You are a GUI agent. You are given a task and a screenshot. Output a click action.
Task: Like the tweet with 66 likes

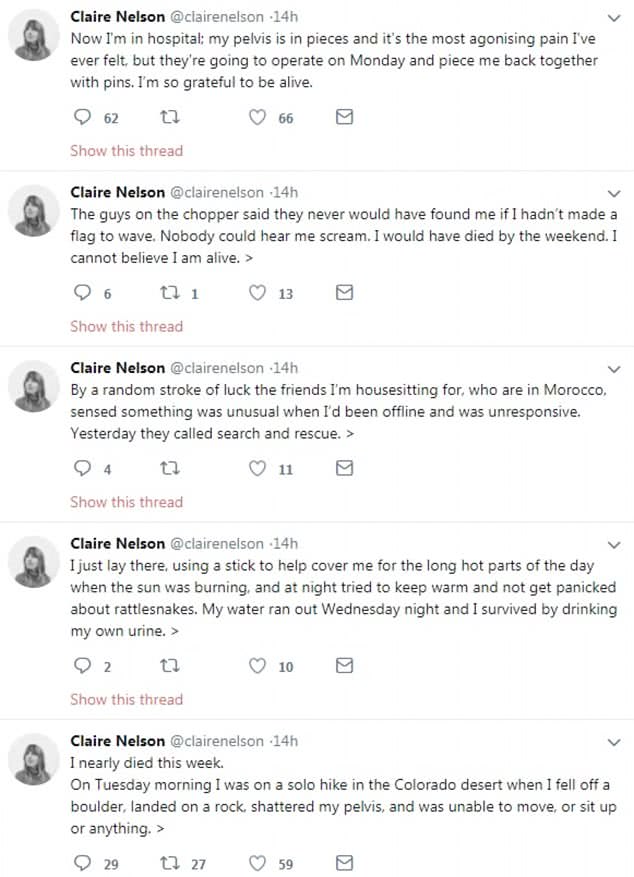[257, 118]
